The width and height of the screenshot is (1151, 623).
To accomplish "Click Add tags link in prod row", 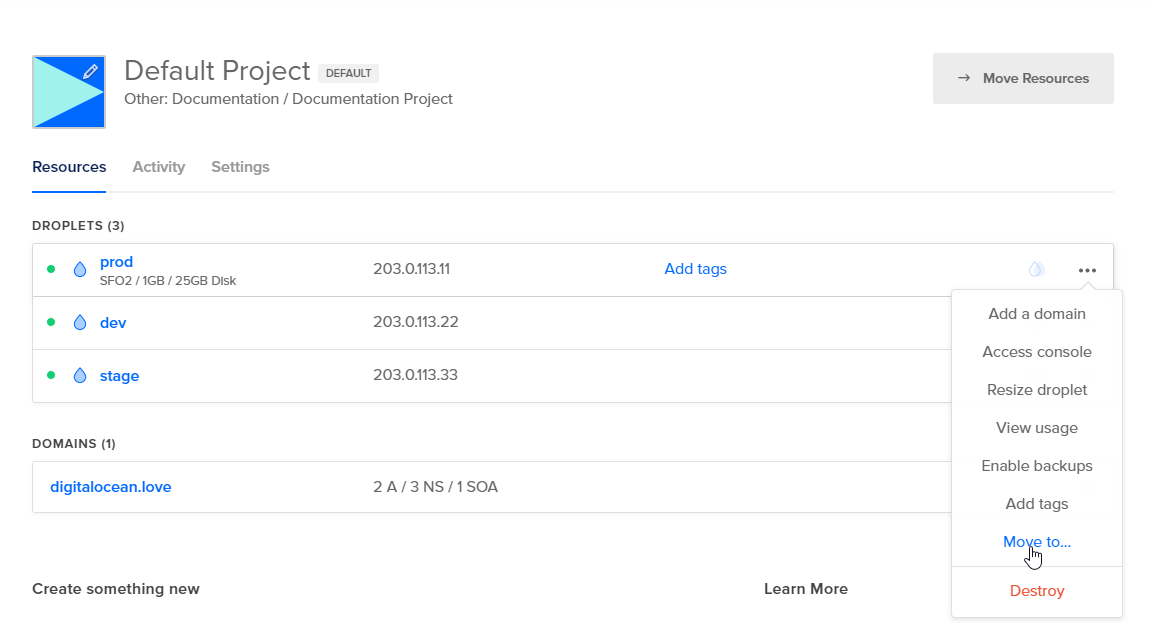I will pos(695,269).
